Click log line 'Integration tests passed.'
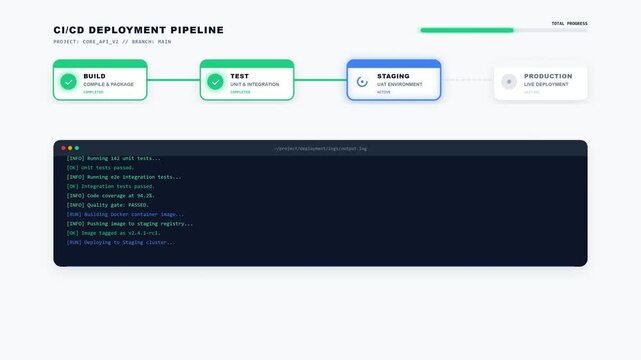The height and width of the screenshot is (360, 641). 110,186
